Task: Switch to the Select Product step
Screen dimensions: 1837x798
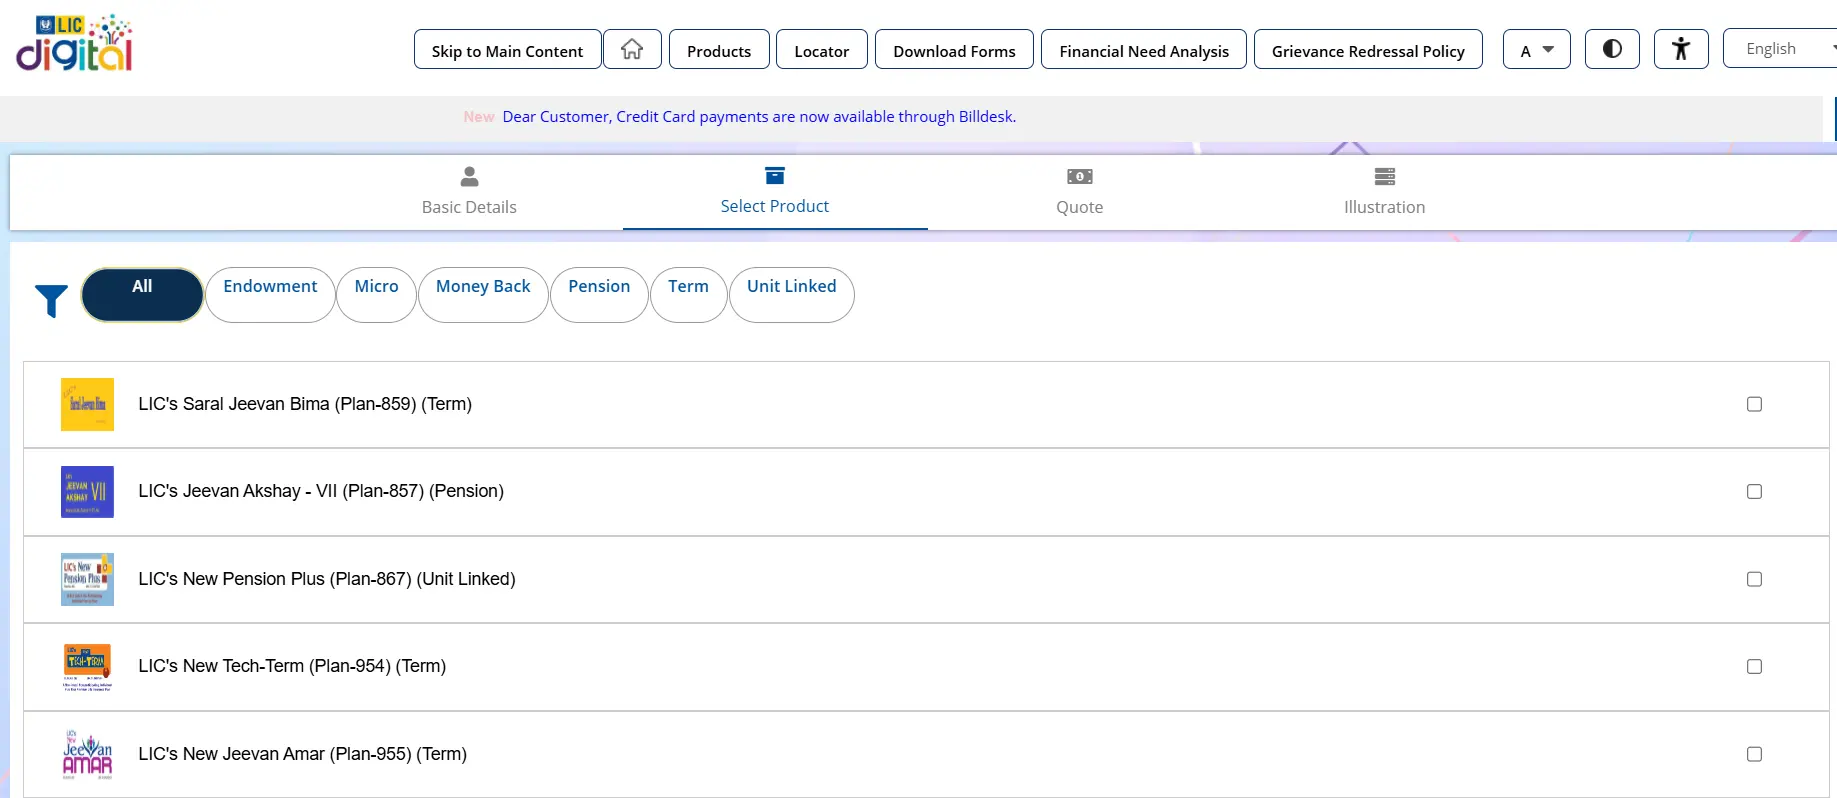Action: 775,192
